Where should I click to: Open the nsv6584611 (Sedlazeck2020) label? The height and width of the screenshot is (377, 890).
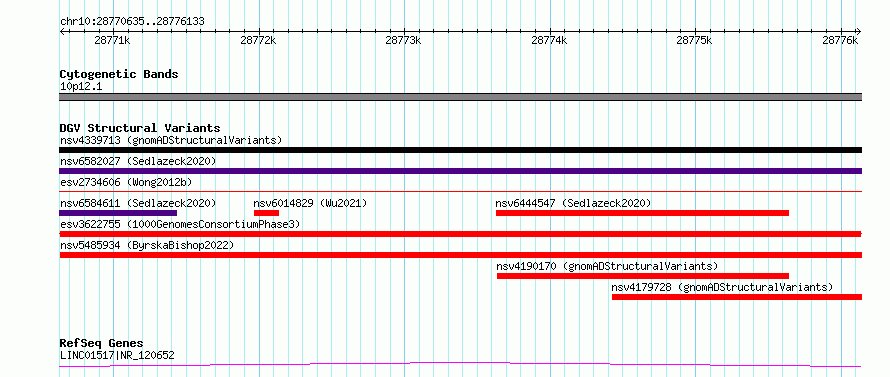tap(138, 203)
